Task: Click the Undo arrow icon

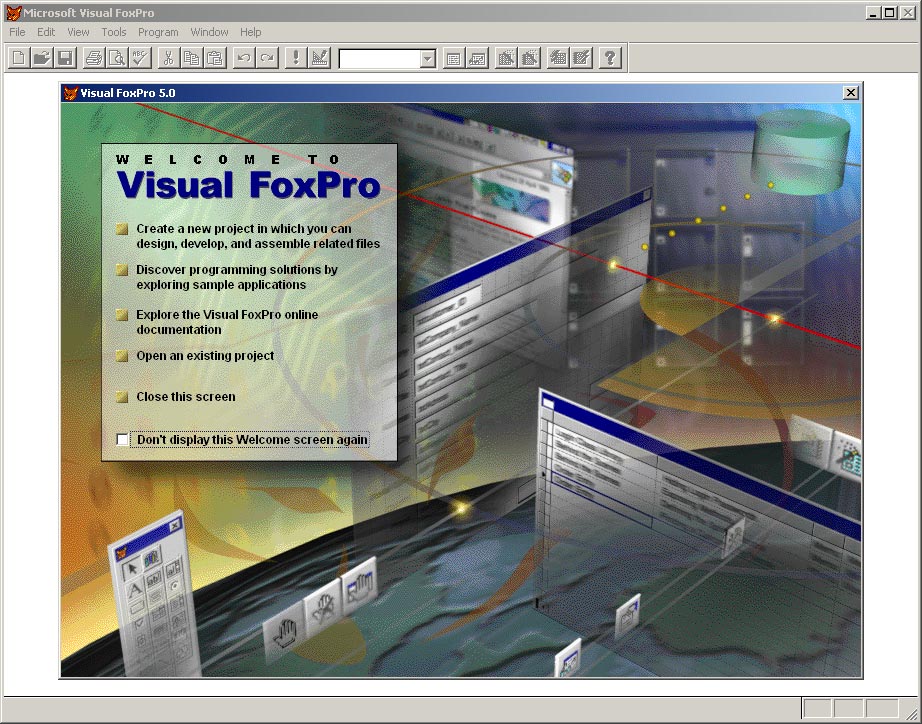Action: (243, 58)
